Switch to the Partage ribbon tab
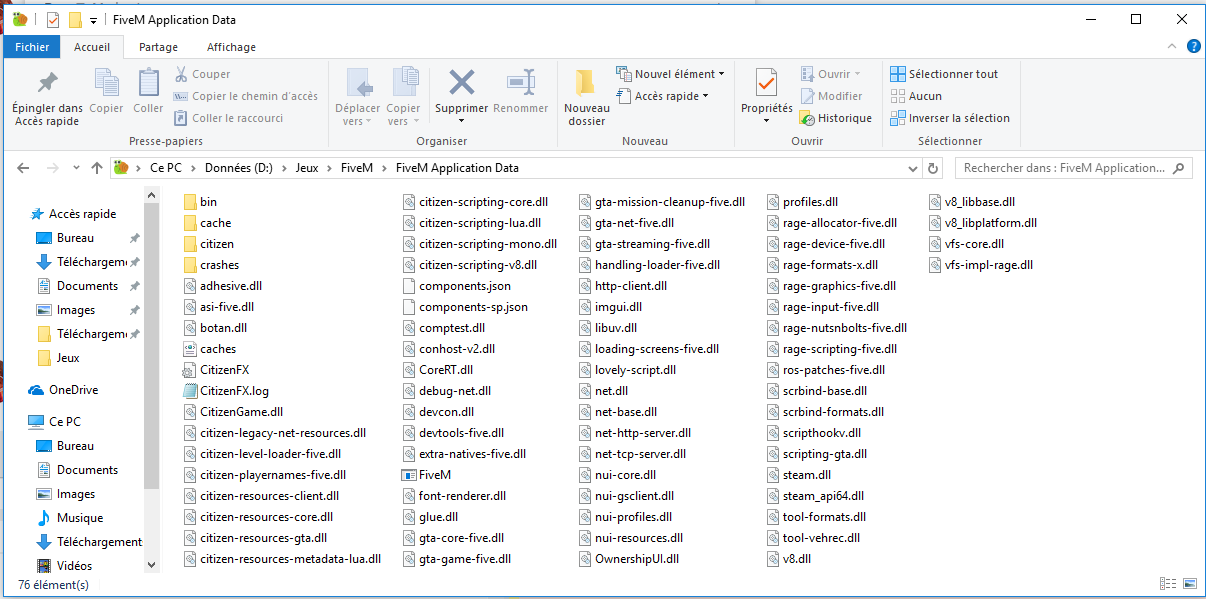 coord(158,47)
